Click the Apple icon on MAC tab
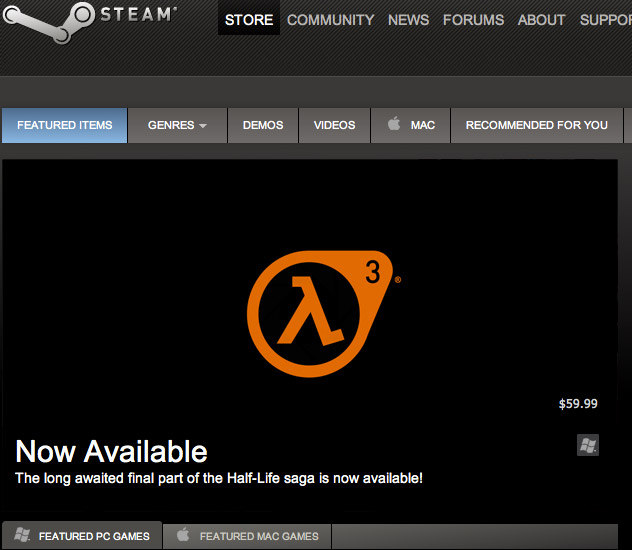Viewport: 632px width, 550px height. pyautogui.click(x=393, y=124)
